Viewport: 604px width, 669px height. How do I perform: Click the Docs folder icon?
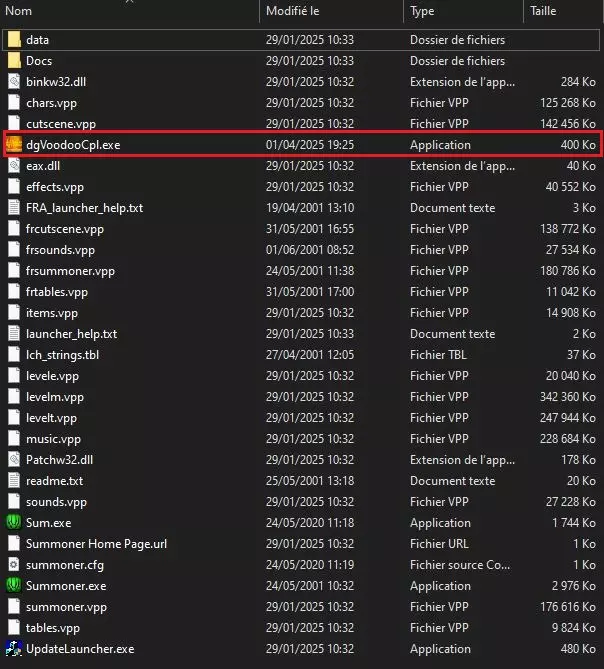14,61
